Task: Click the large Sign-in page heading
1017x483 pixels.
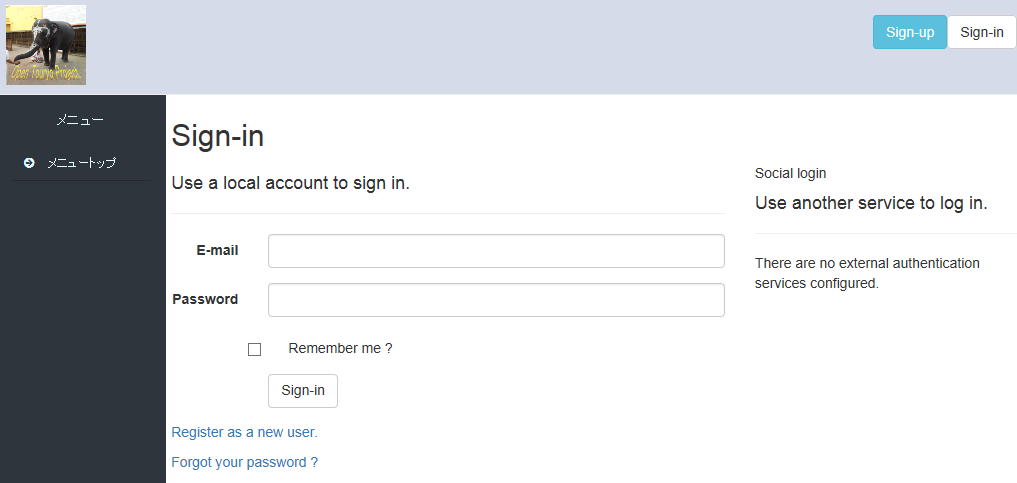Action: point(218,136)
